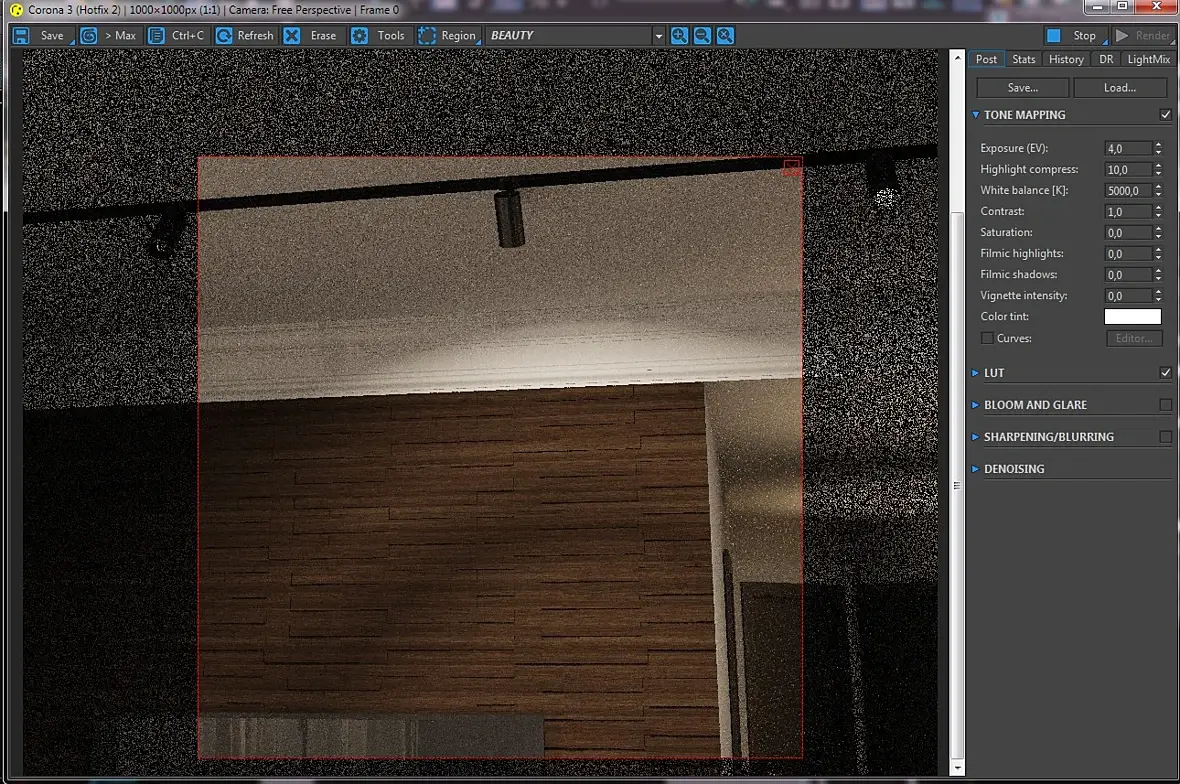Click the Ctrl+C copy icon
1180x784 pixels.
pos(157,35)
